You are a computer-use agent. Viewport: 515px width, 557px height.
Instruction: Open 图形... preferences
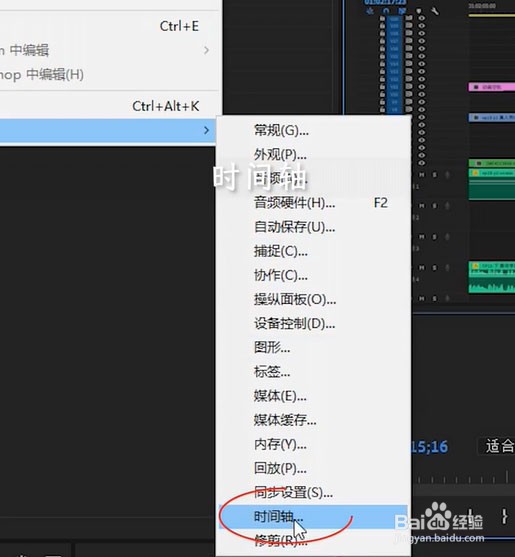pos(314,348)
